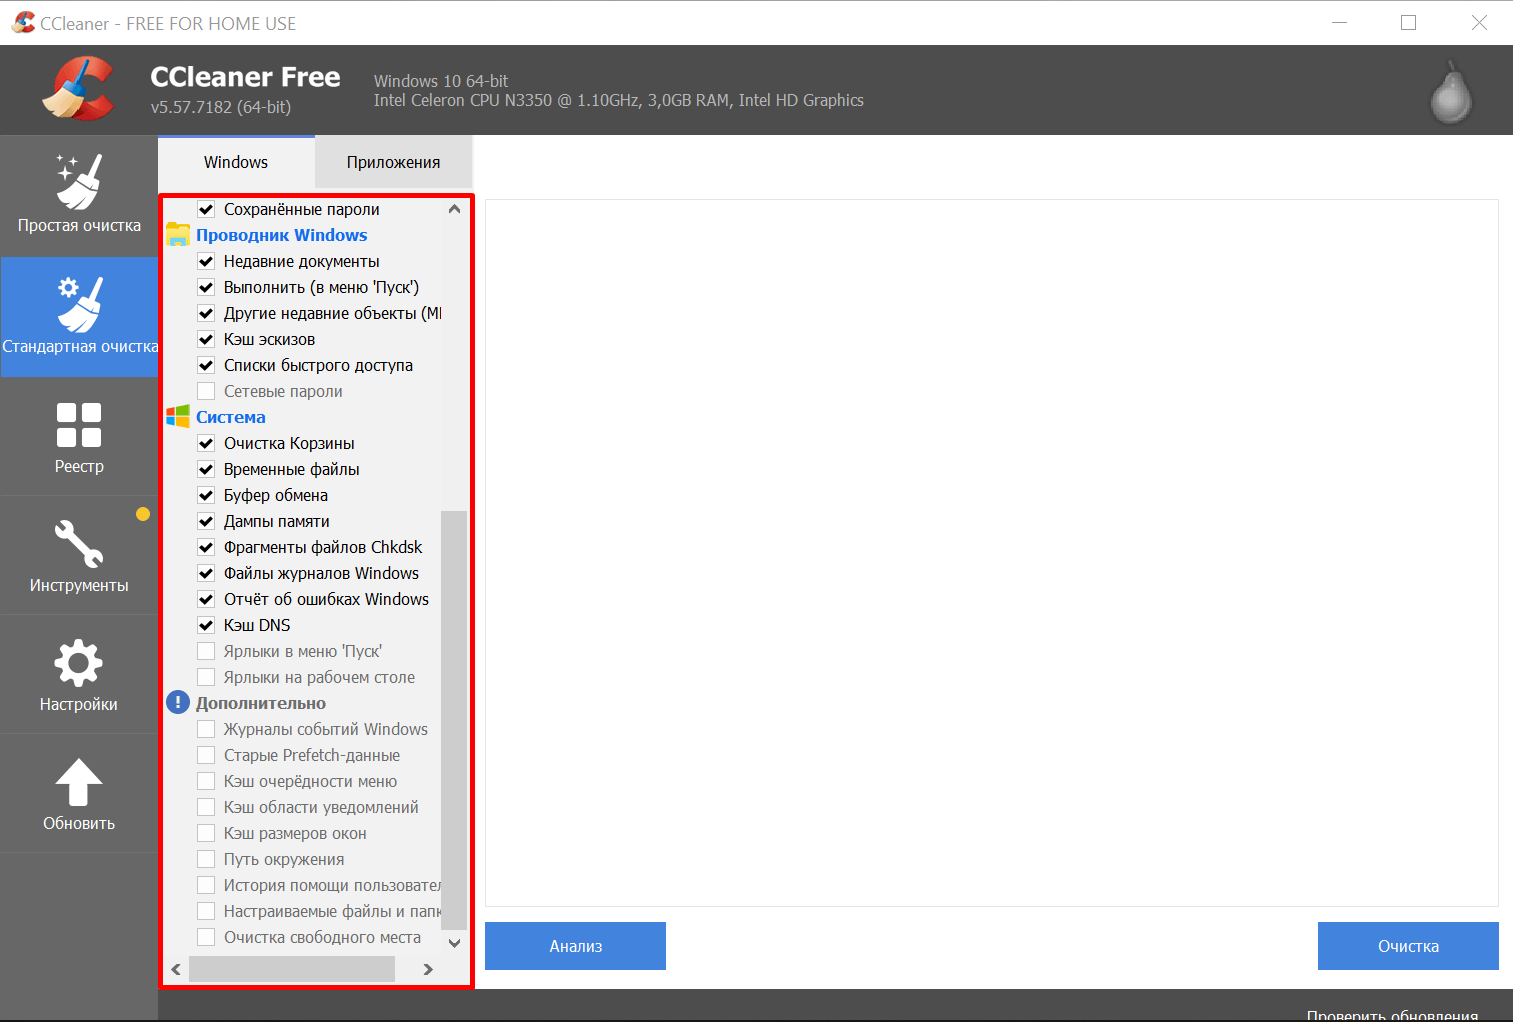
Task: Uncheck Файлы журналов Windows
Action: point(206,573)
